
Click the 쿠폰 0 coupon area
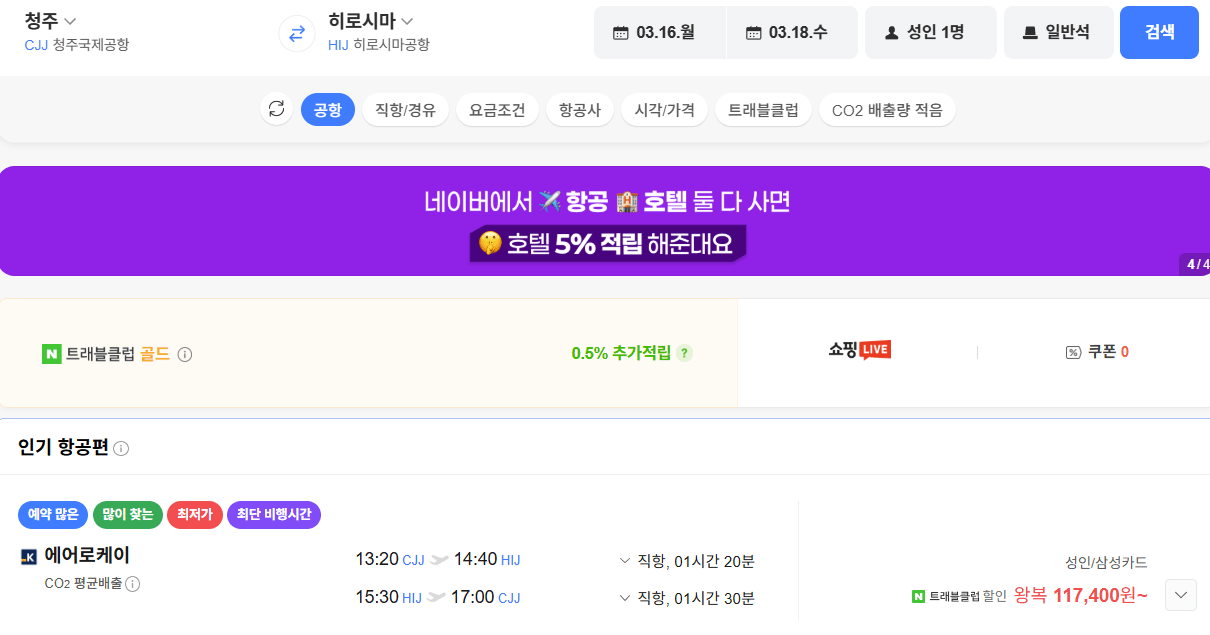tap(1096, 352)
